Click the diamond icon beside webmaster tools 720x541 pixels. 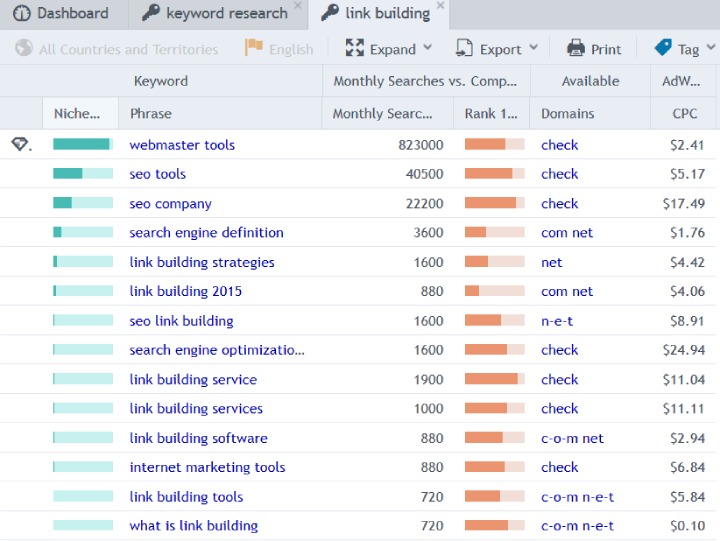coord(20,144)
